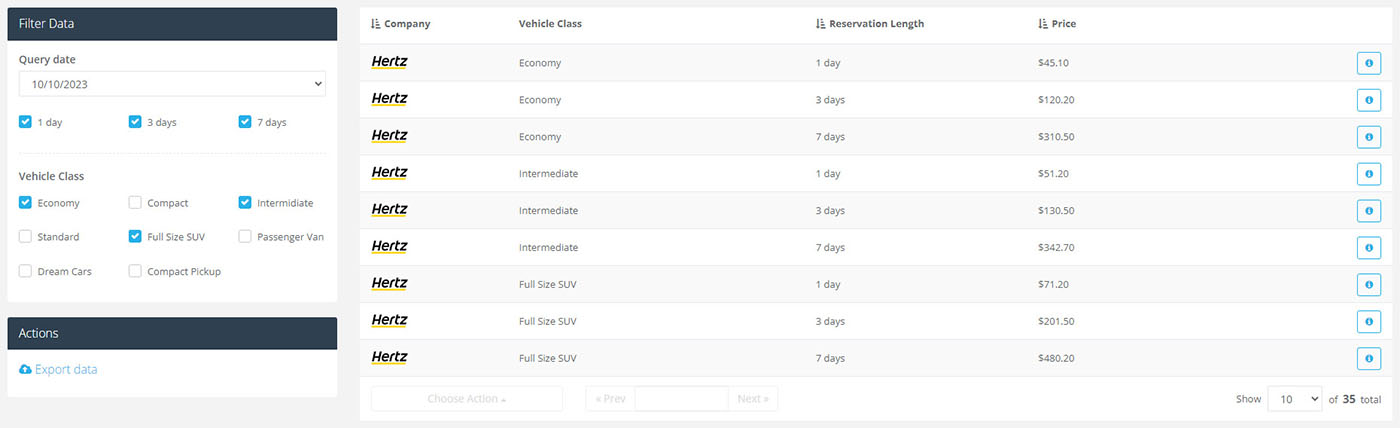Check the Passenger Van option

[x=245, y=237]
